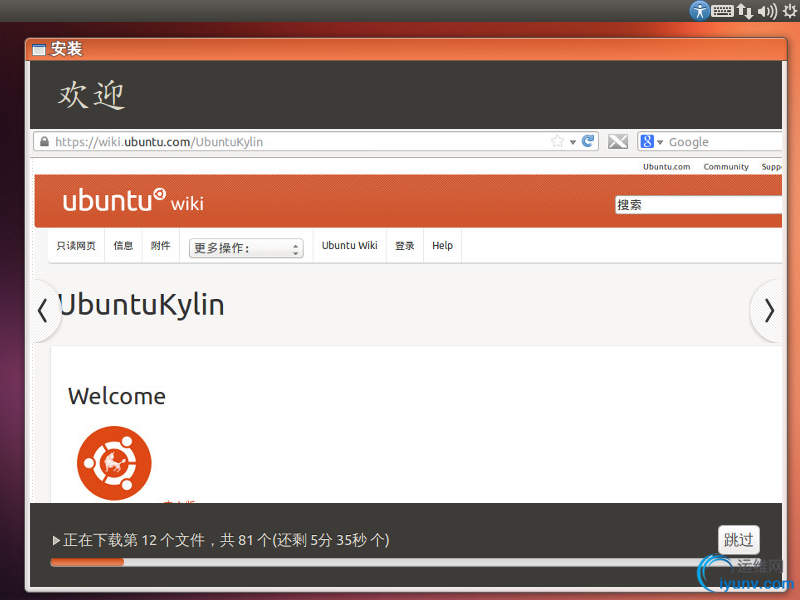Click the 安装 window title text
Viewport: 800px width, 600px height.
66,49
